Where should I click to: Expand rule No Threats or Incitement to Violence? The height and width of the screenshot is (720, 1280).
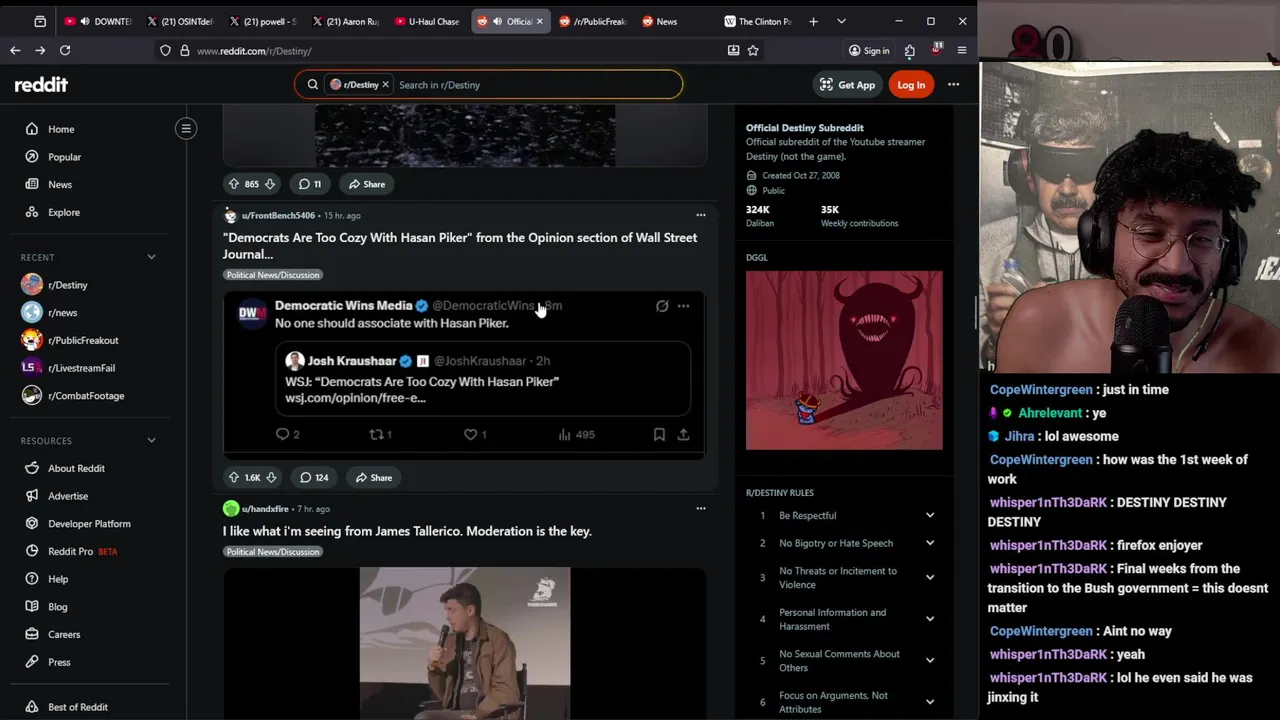point(929,578)
